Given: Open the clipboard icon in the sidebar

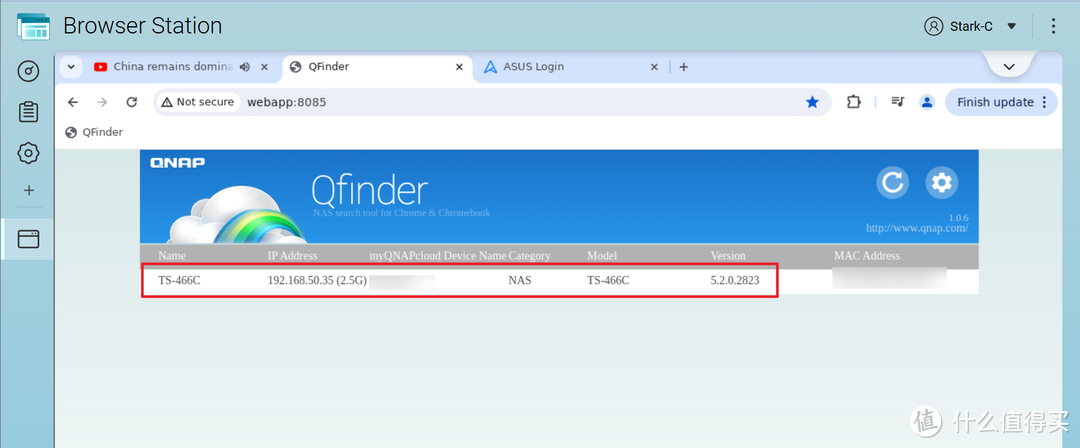Looking at the screenshot, I should pos(28,112).
